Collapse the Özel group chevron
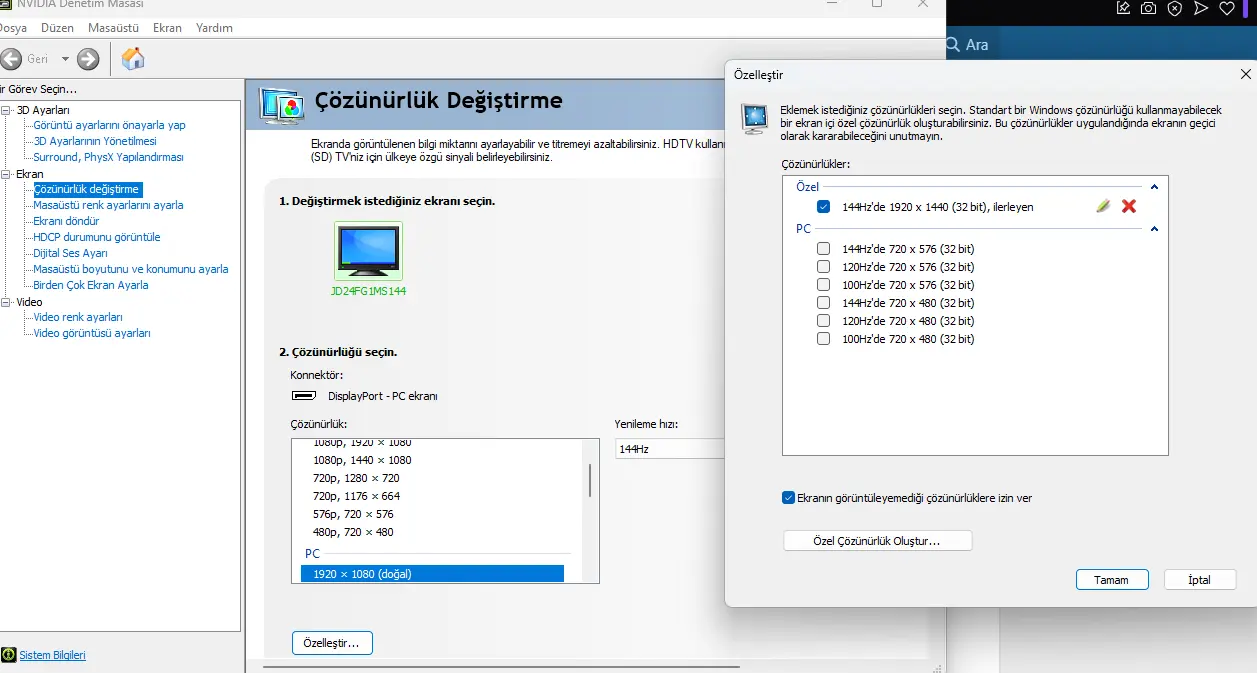Image resolution: width=1257 pixels, height=673 pixels. point(1154,187)
